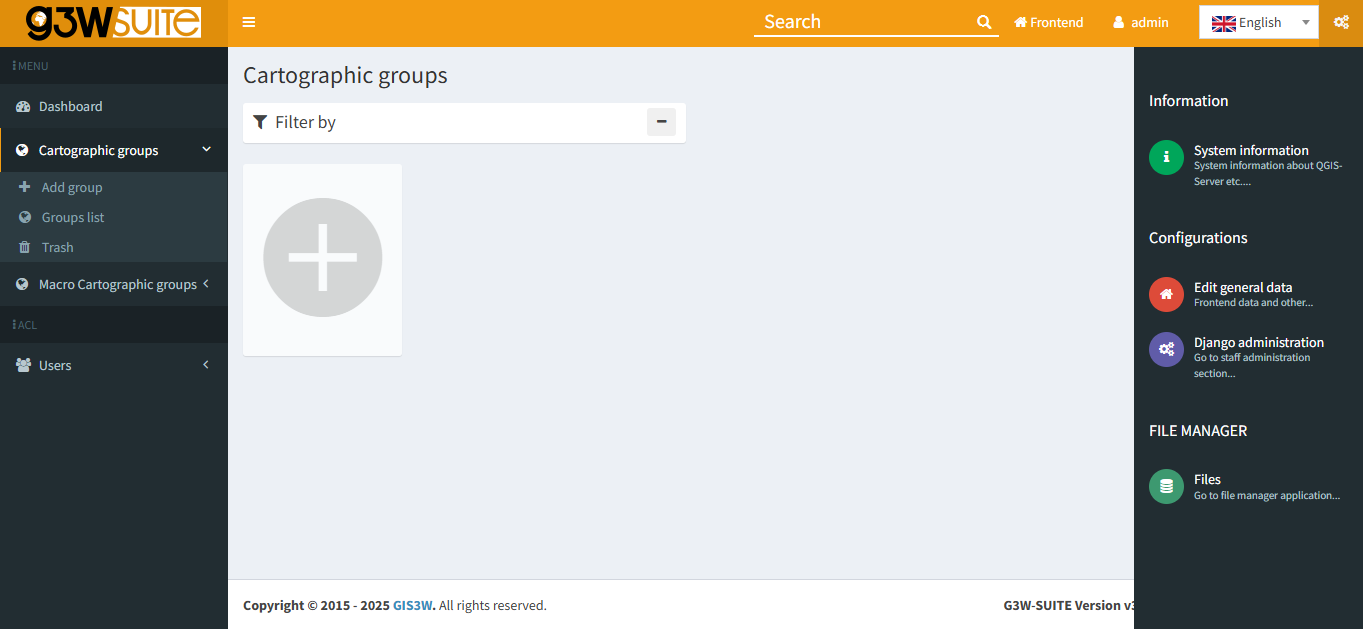Click the Trash bin icon

pyautogui.click(x=25, y=247)
